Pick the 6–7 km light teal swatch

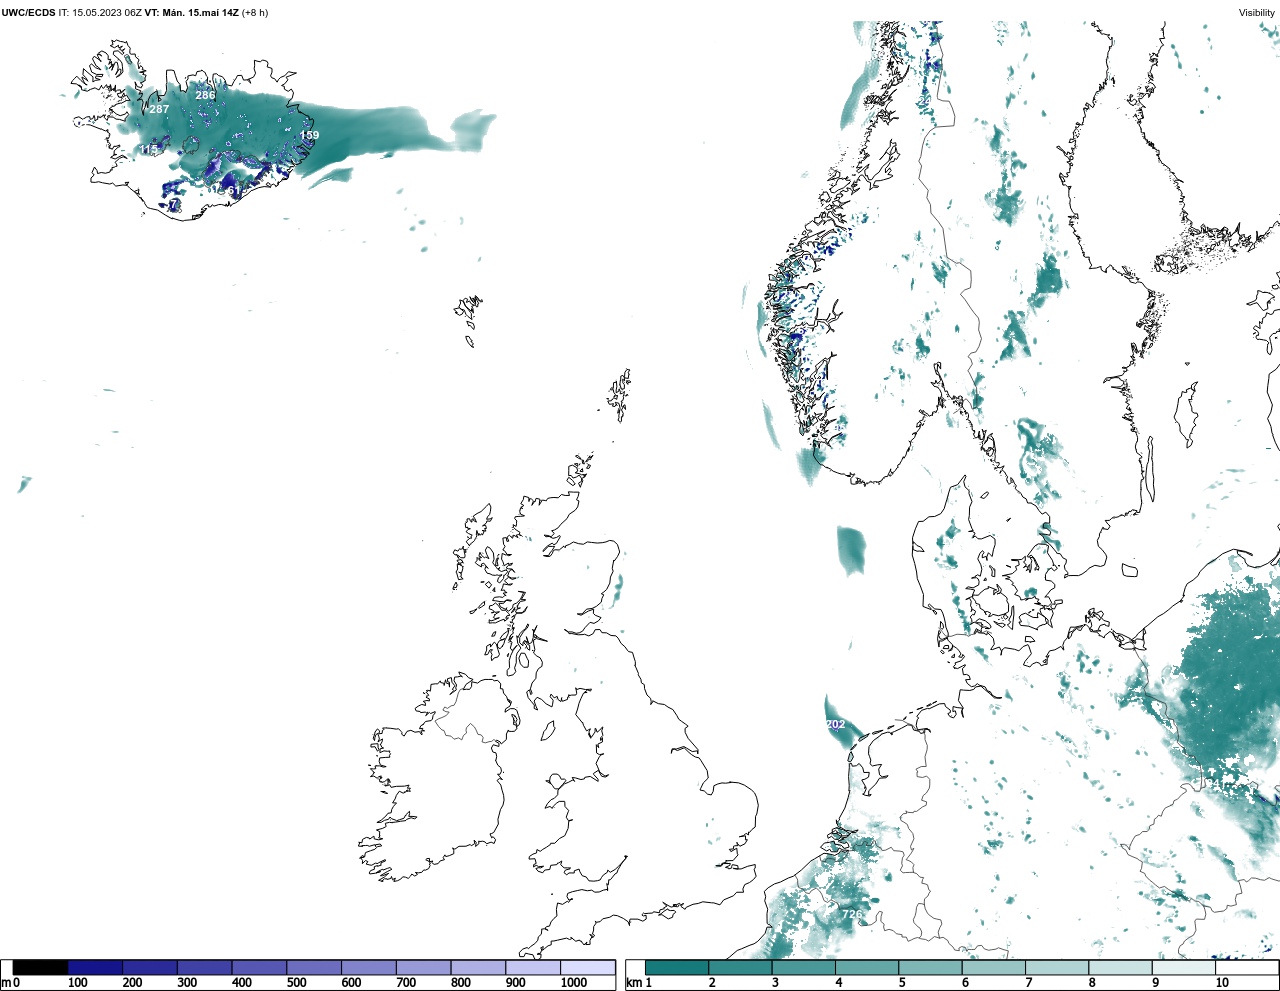[993, 968]
